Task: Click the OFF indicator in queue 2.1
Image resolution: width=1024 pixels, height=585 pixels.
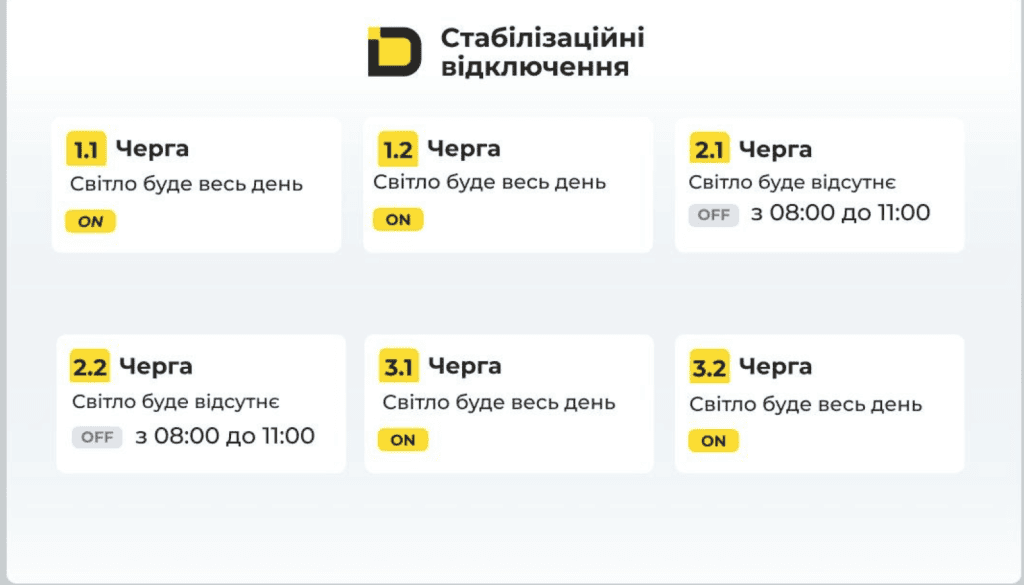Action: click(x=714, y=215)
